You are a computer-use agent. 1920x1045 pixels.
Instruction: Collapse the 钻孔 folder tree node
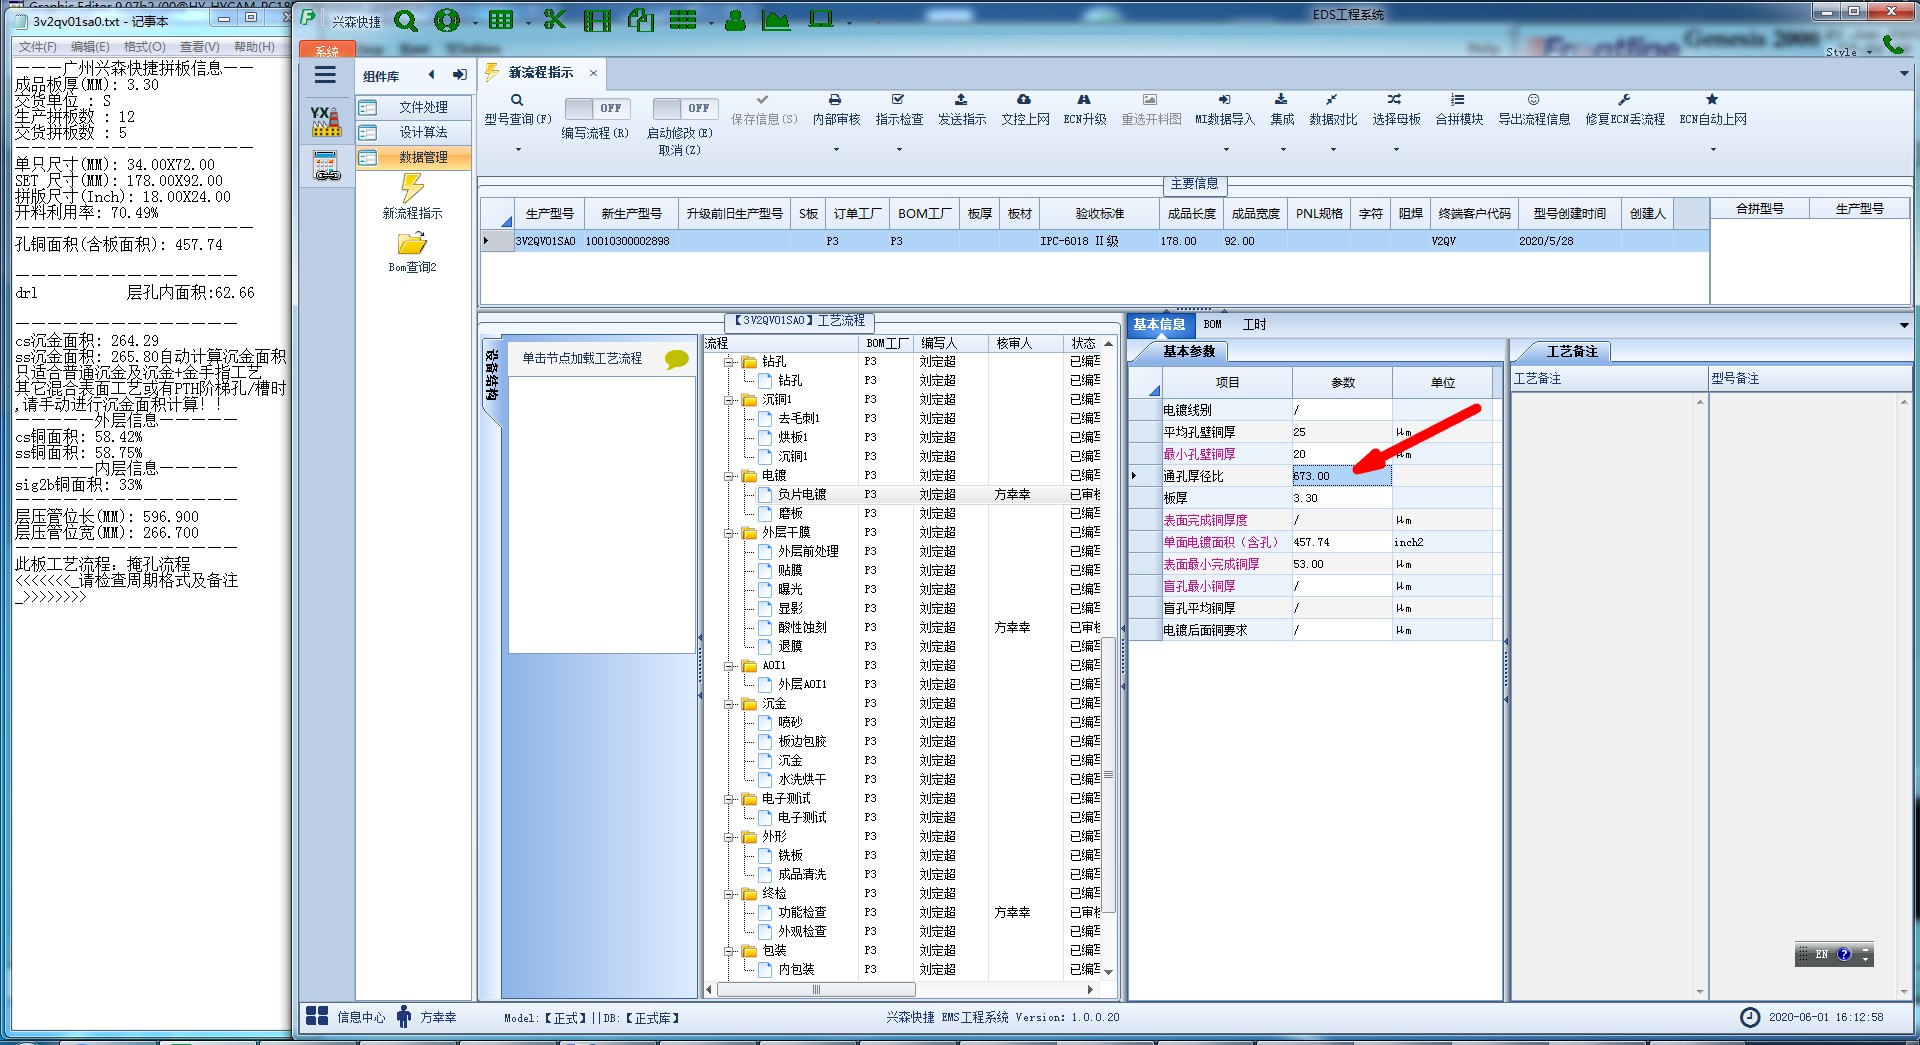(730, 362)
